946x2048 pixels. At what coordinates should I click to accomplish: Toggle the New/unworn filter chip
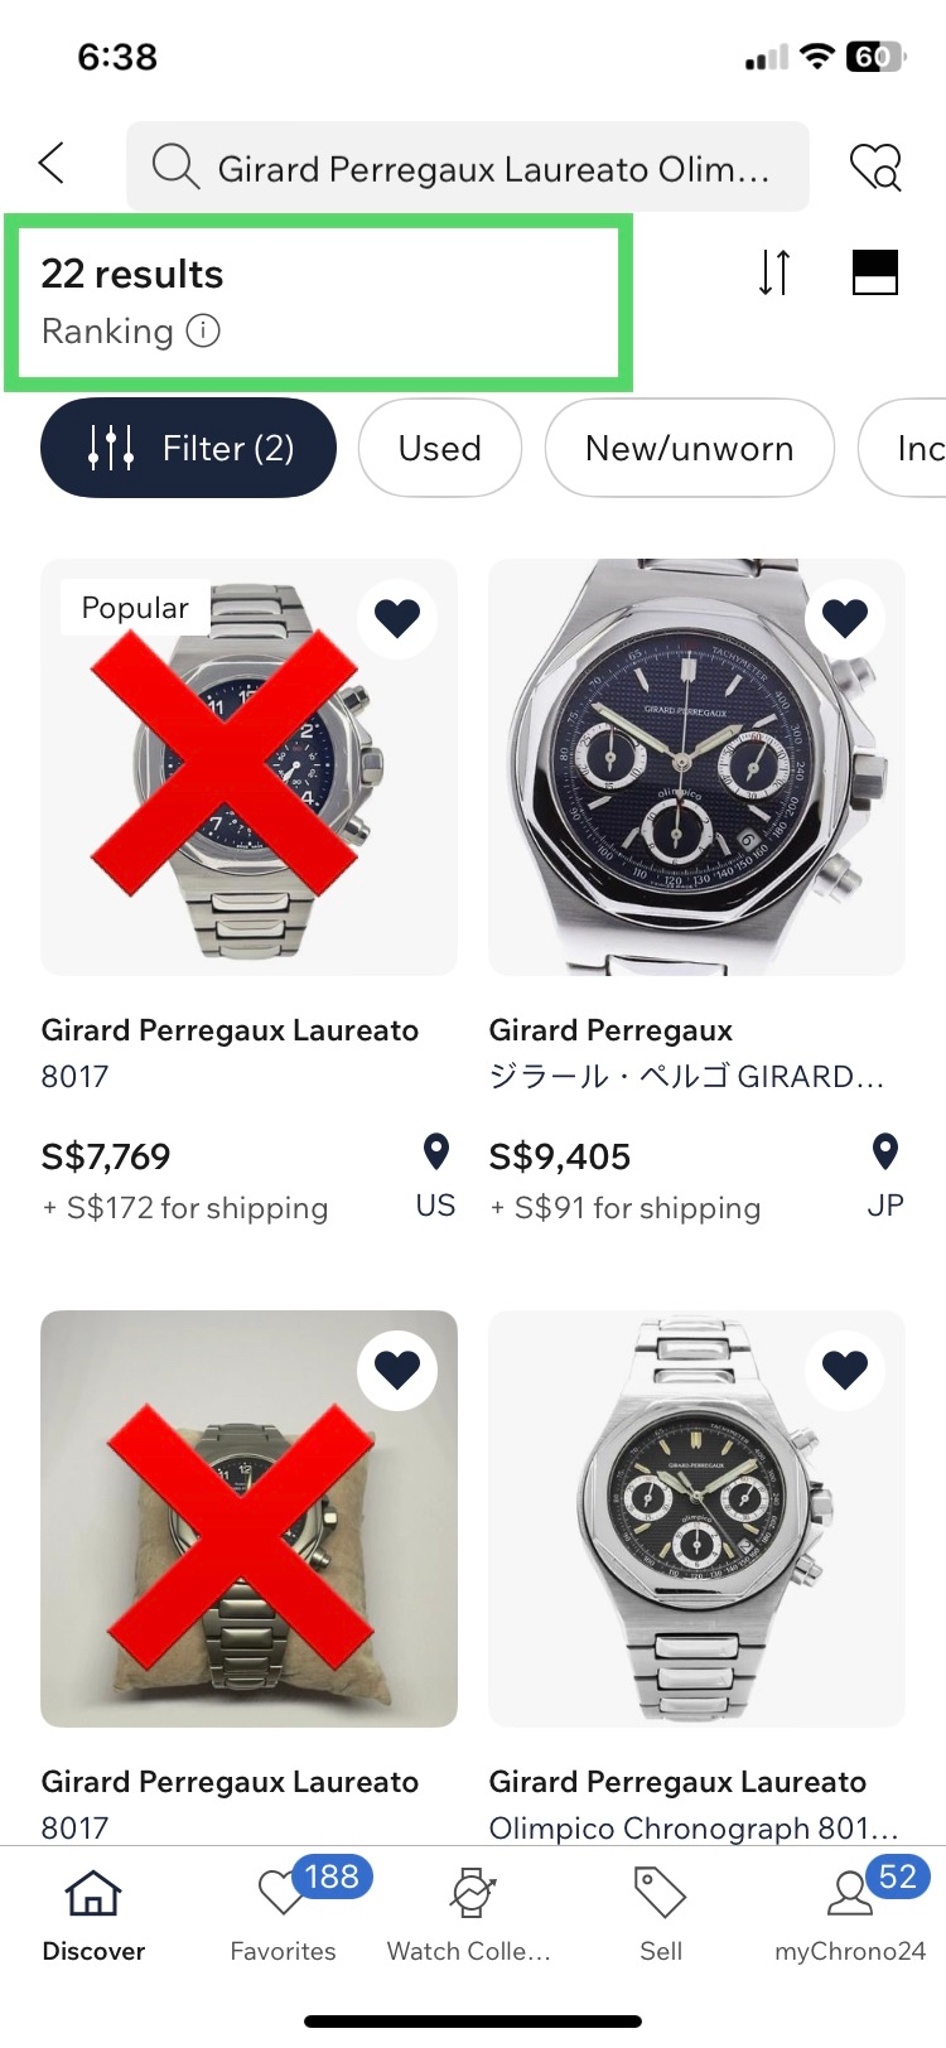[x=689, y=448]
